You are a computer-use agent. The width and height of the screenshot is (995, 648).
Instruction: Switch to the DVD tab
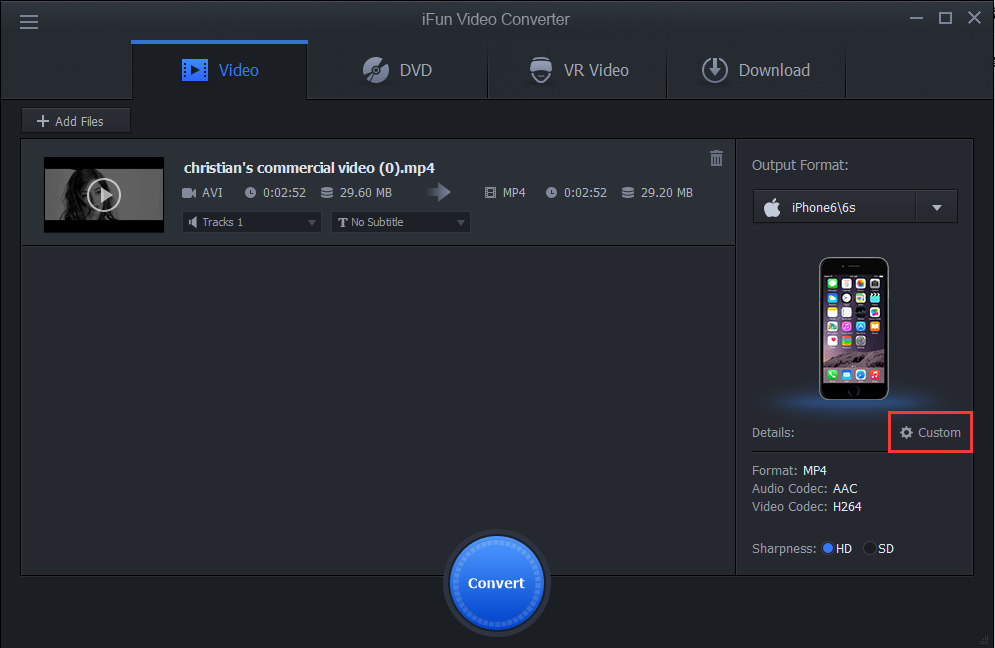397,70
